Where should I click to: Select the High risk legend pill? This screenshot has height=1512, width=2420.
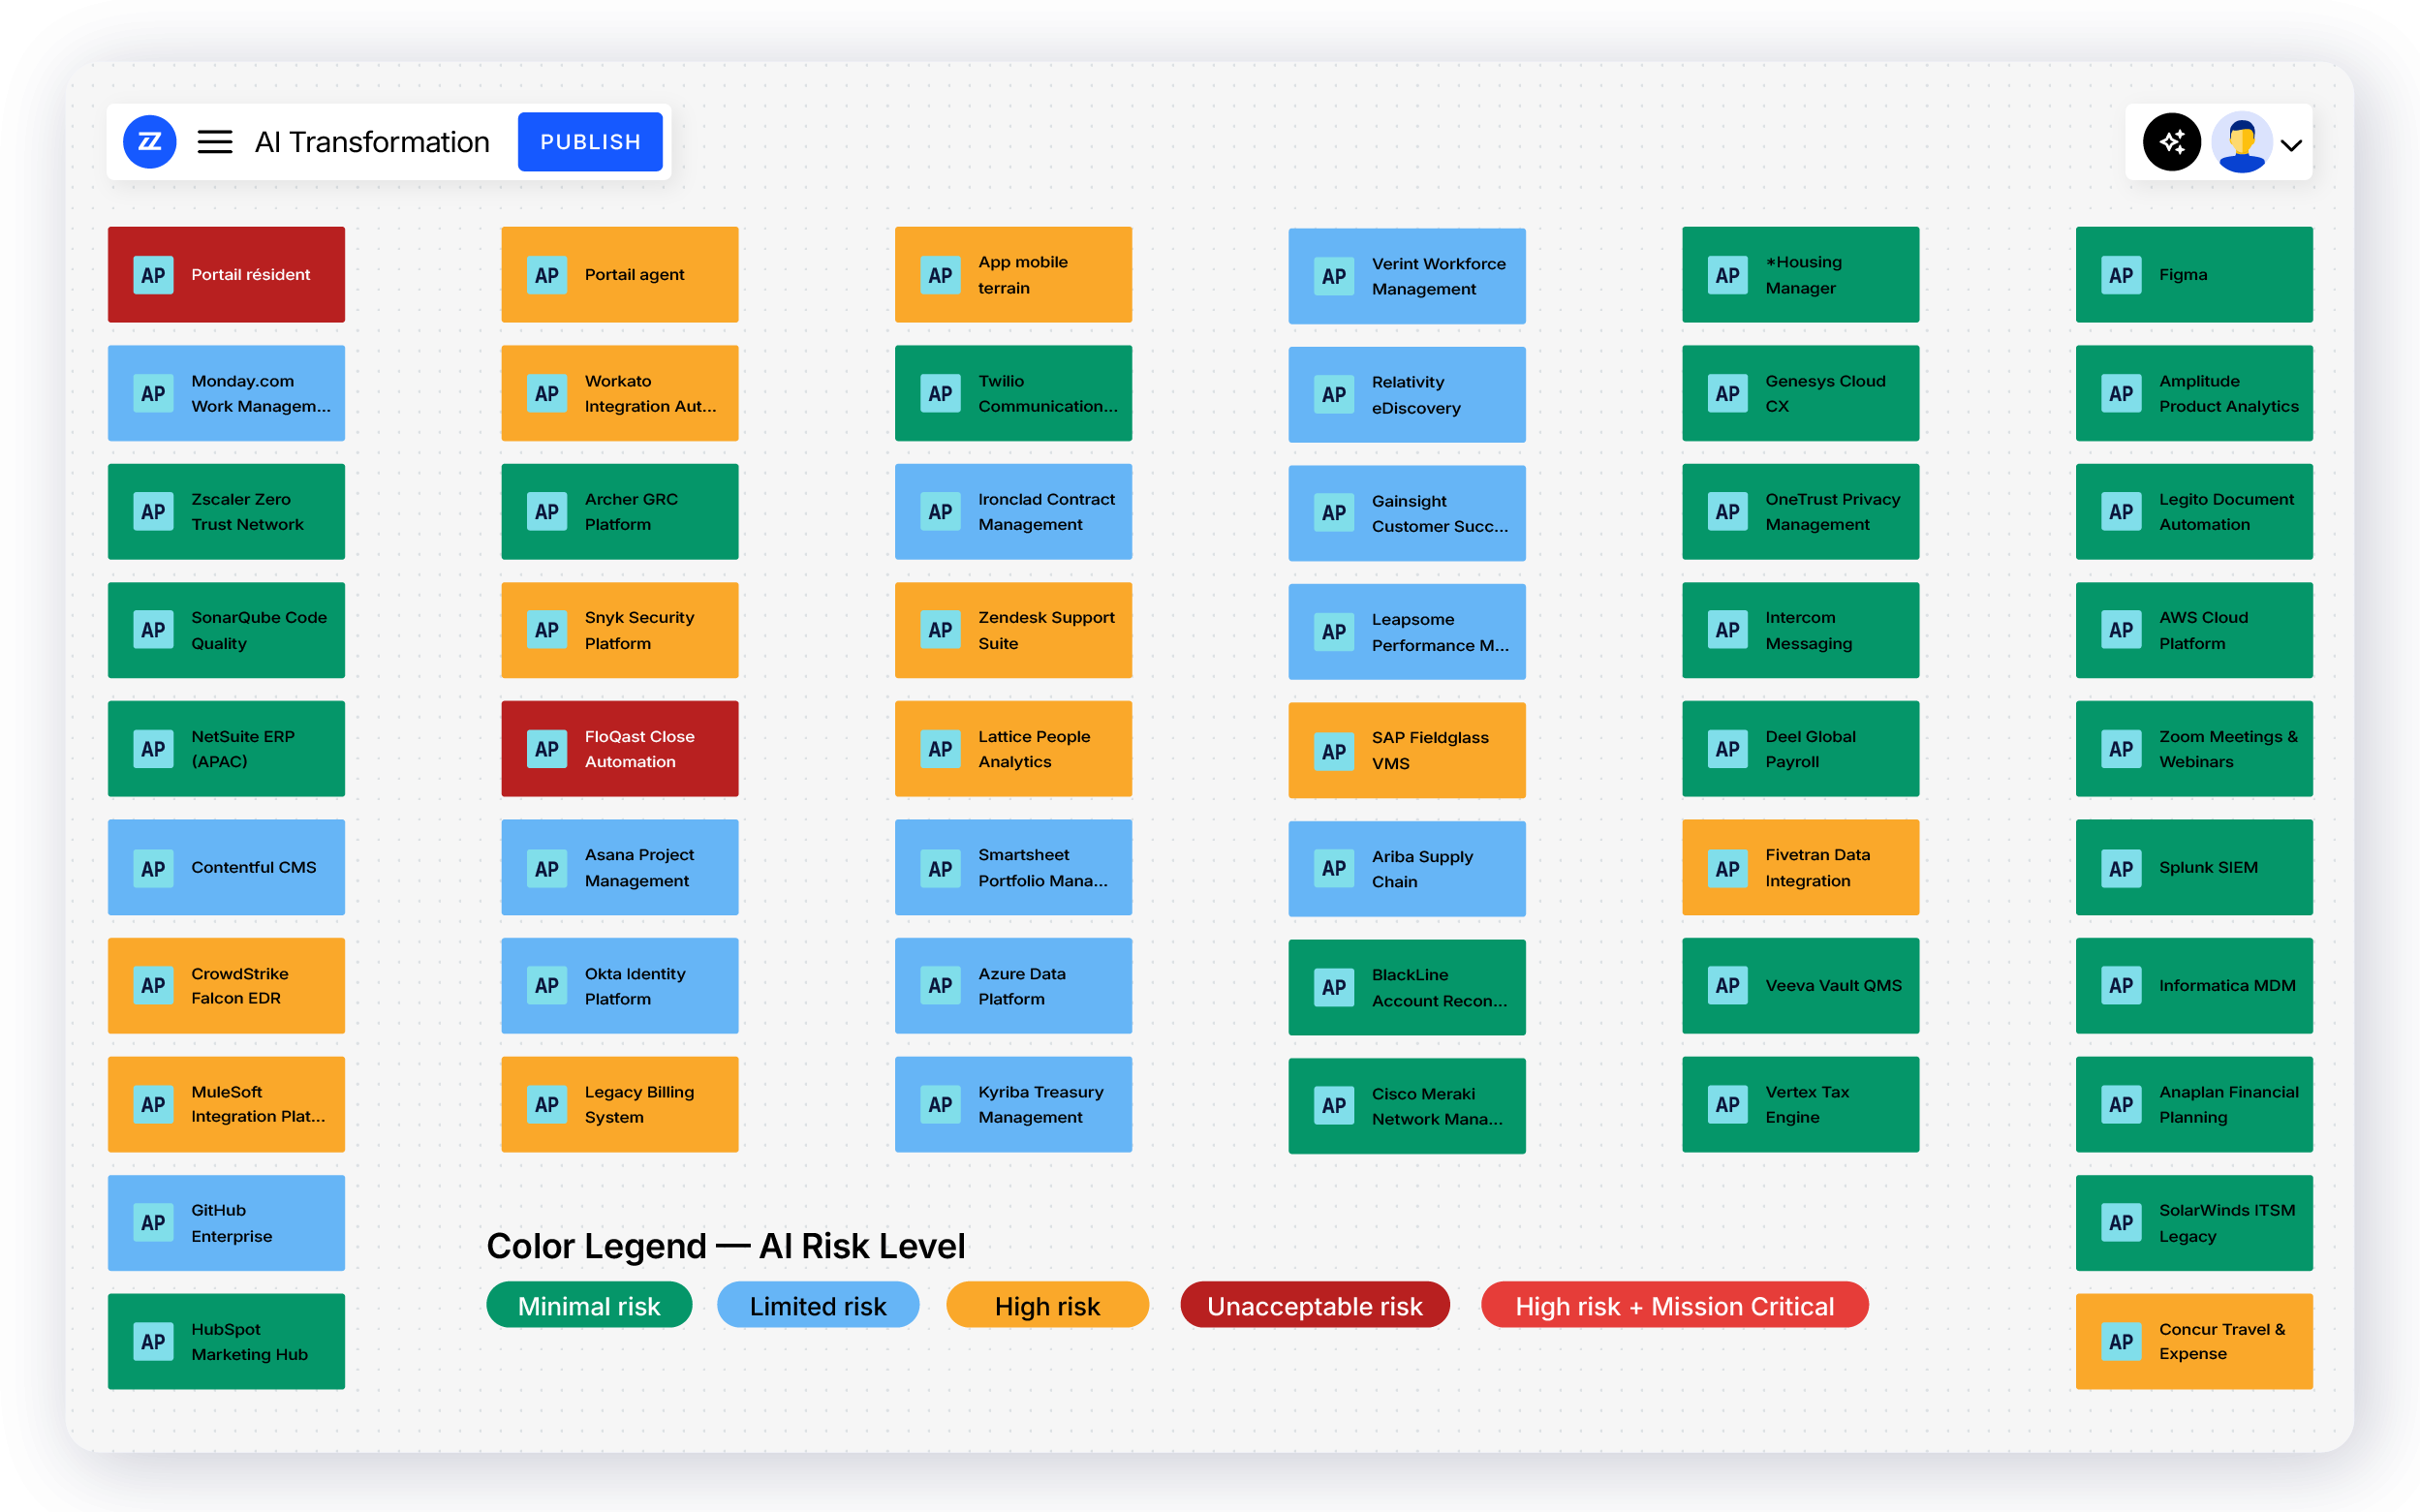point(1047,1305)
